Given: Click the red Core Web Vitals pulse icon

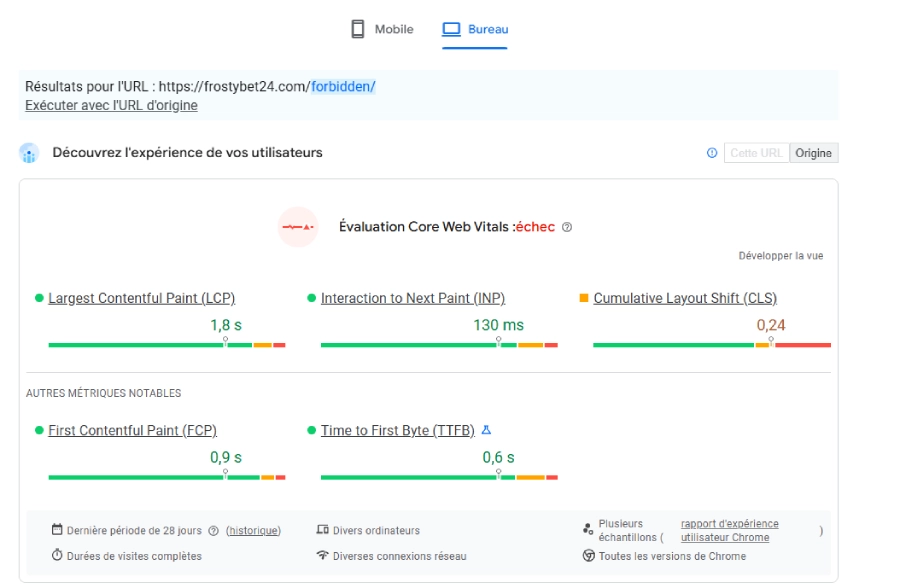Looking at the screenshot, I should point(298,227).
